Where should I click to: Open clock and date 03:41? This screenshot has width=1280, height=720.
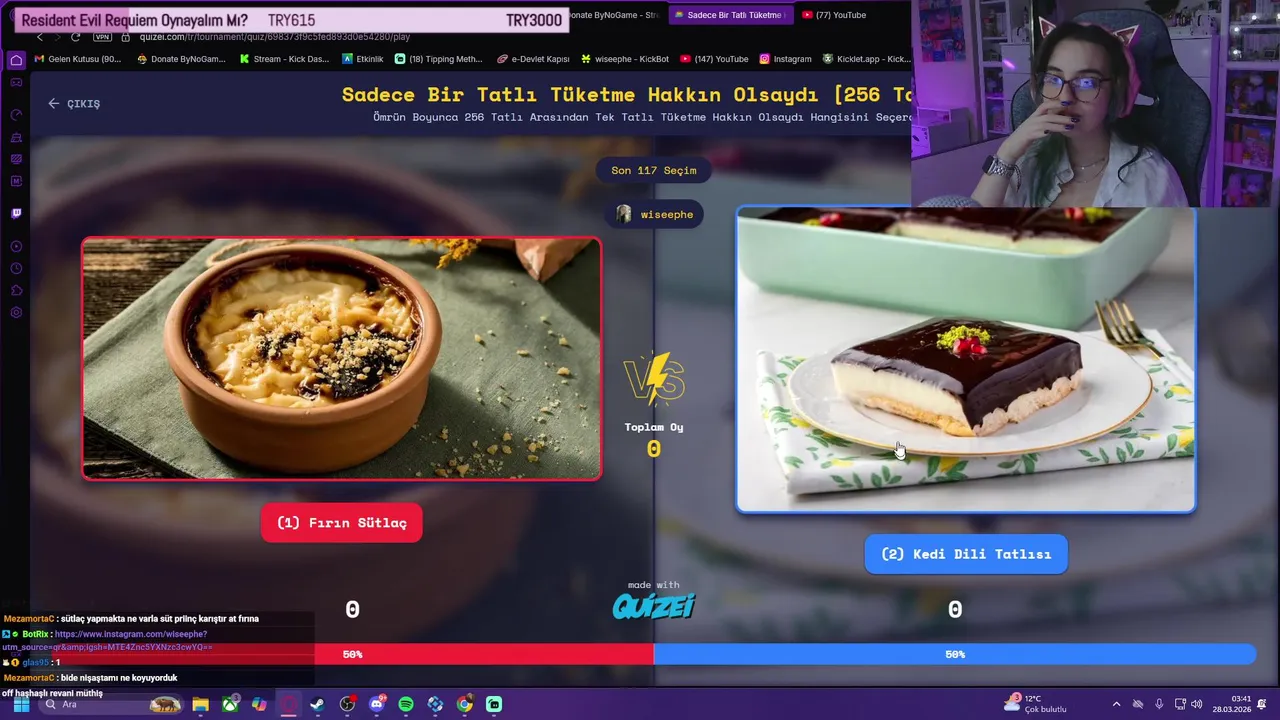click(1232, 704)
